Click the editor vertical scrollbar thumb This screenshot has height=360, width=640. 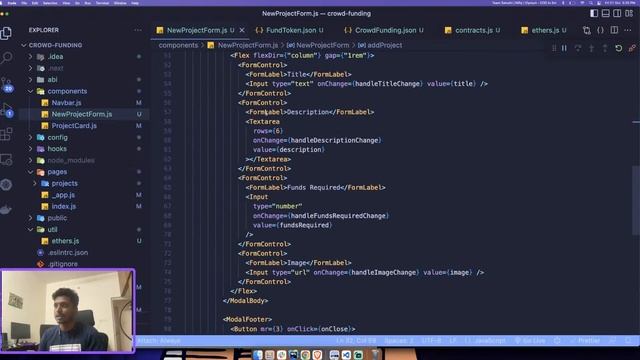coord(636,200)
